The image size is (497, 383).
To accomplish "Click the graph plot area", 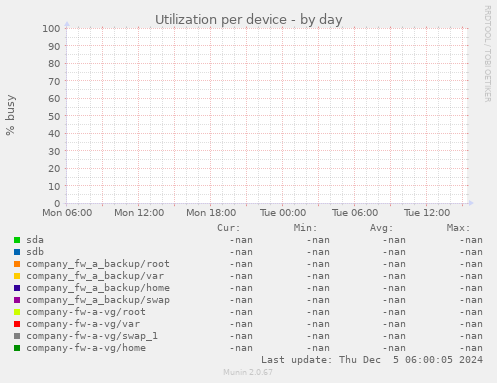I will coord(267,116).
